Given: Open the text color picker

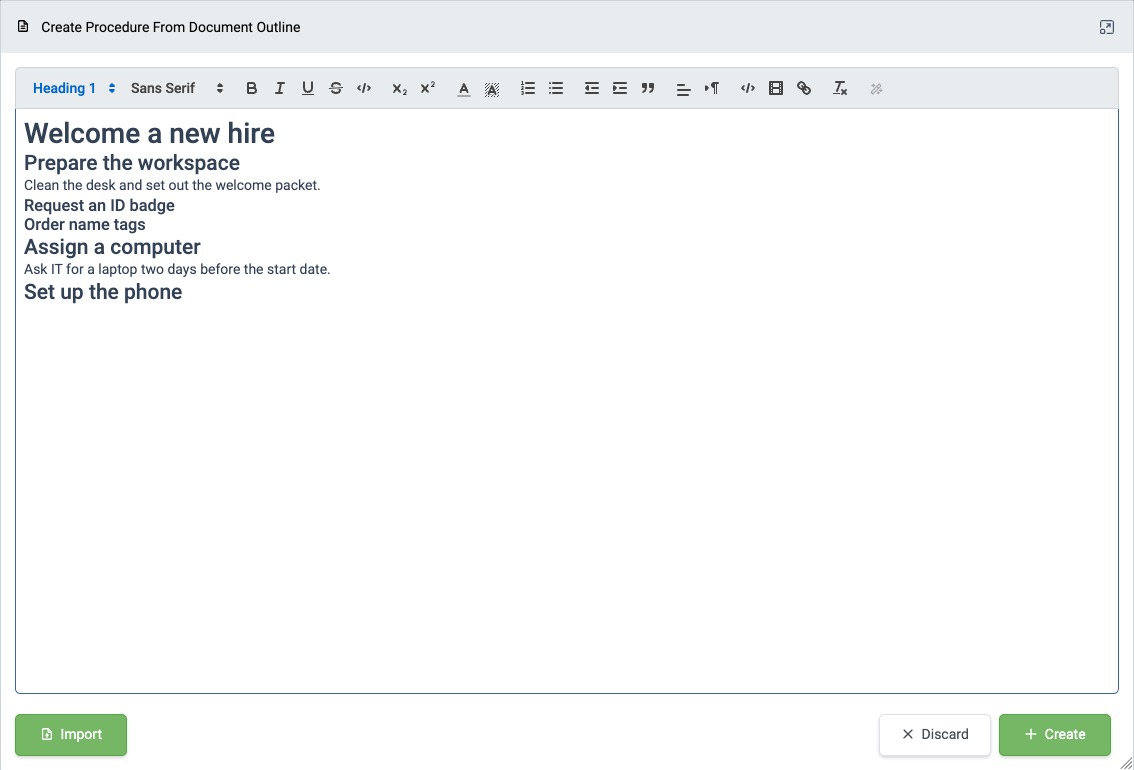Looking at the screenshot, I should point(464,88).
